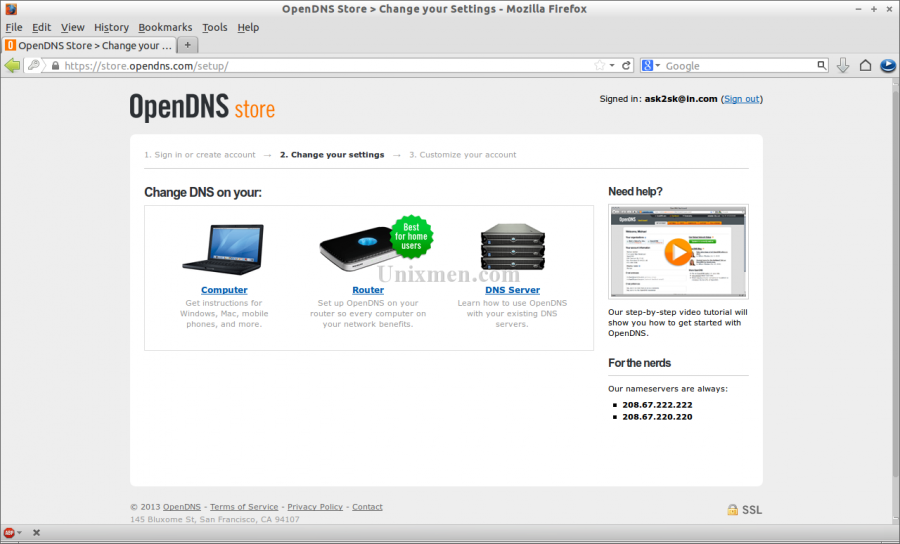Open the History menu
Viewport: 900px width, 544px height.
tap(111, 27)
